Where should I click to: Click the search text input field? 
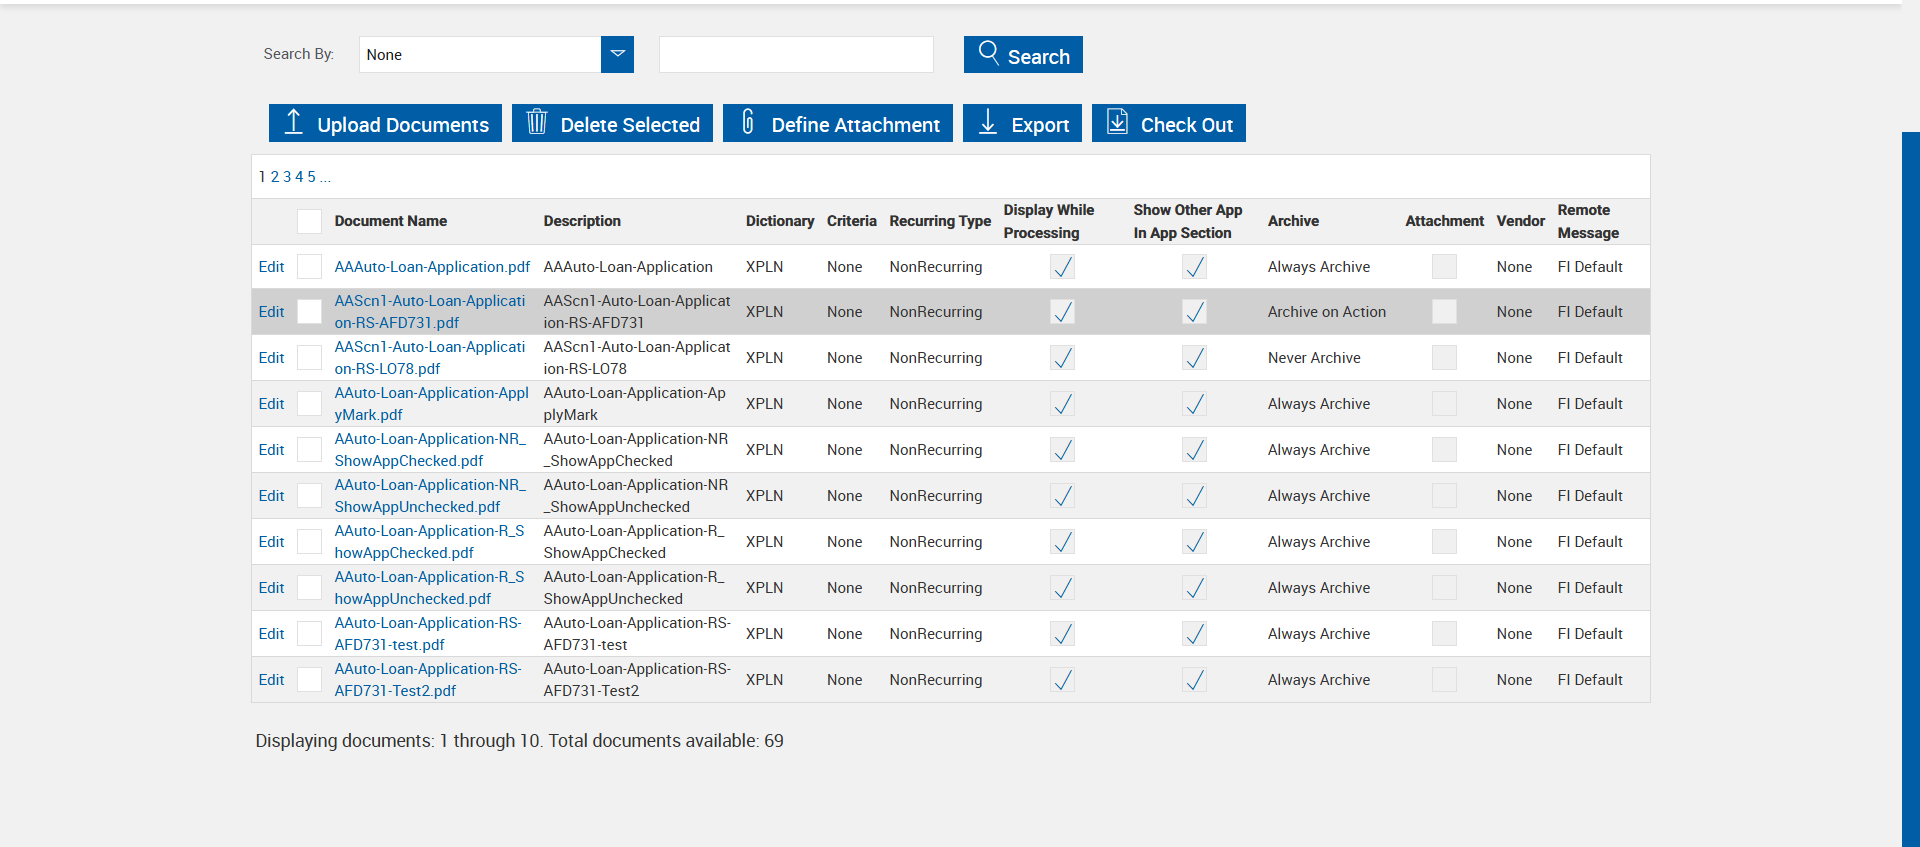pyautogui.click(x=796, y=55)
